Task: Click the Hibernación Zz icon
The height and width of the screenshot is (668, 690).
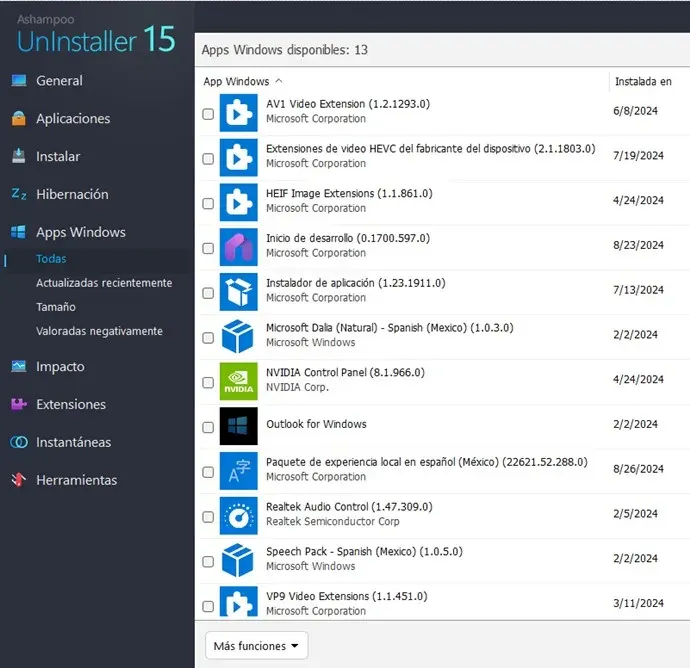Action: coord(18,194)
